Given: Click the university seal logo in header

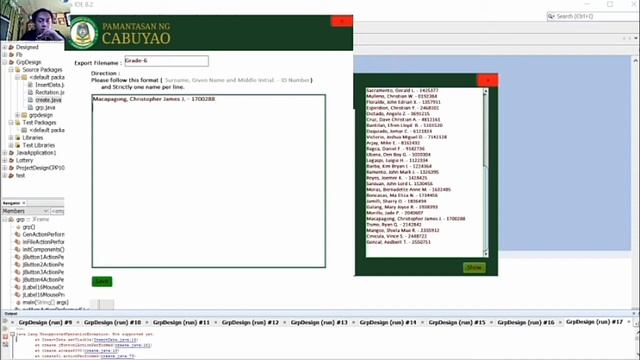Looking at the screenshot, I should coord(83,33).
